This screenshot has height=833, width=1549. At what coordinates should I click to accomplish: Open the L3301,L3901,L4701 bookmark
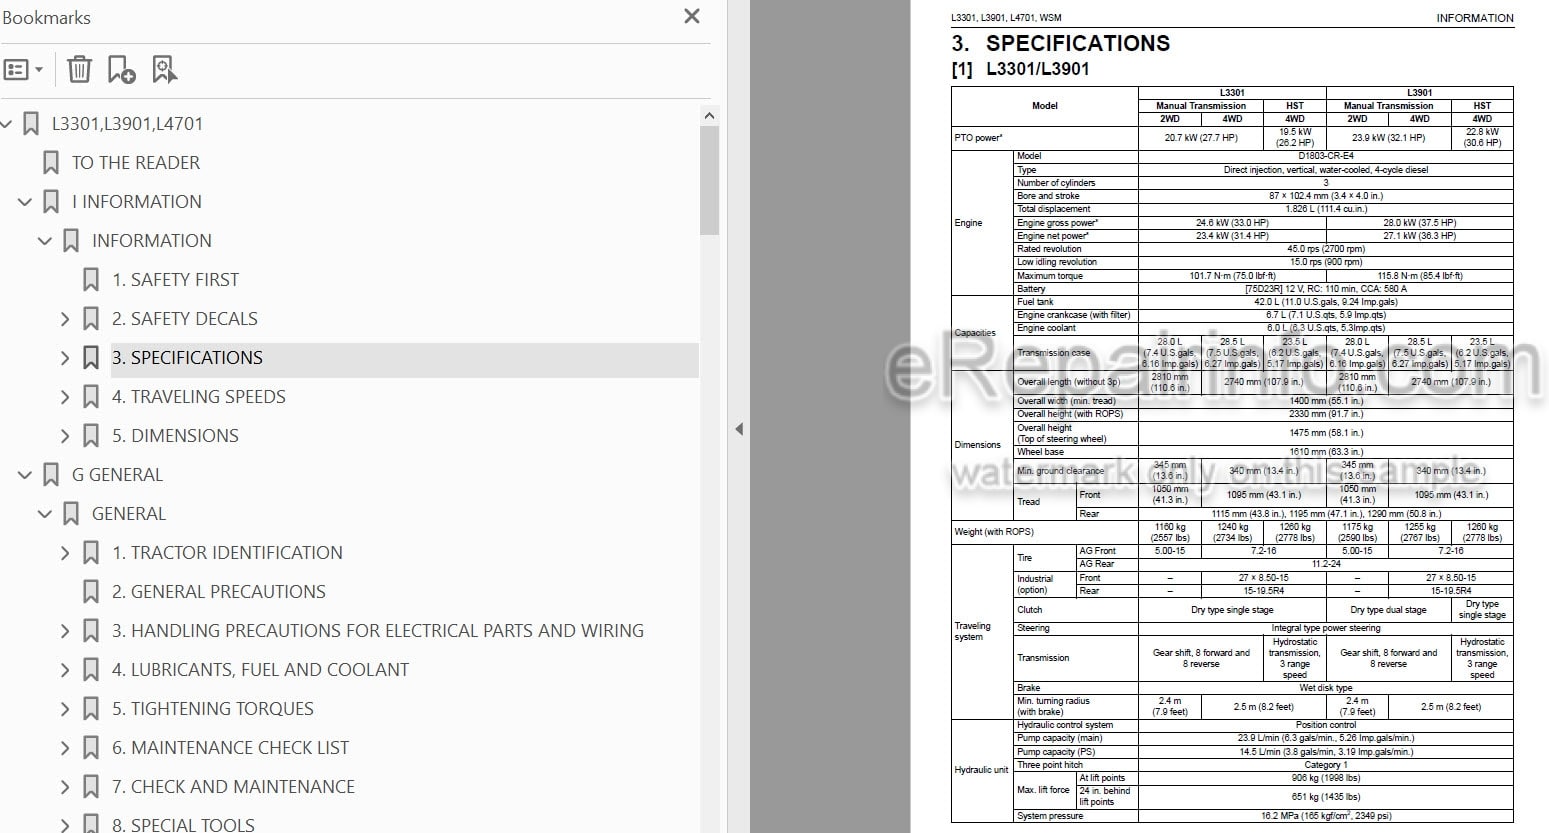127,124
